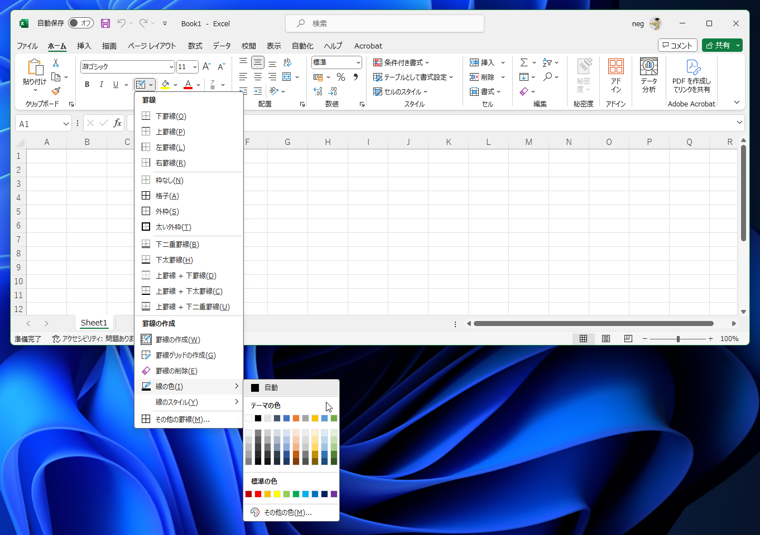Choose Erase Border (E) menu item
This screenshot has width=760, height=535.
tap(189, 371)
